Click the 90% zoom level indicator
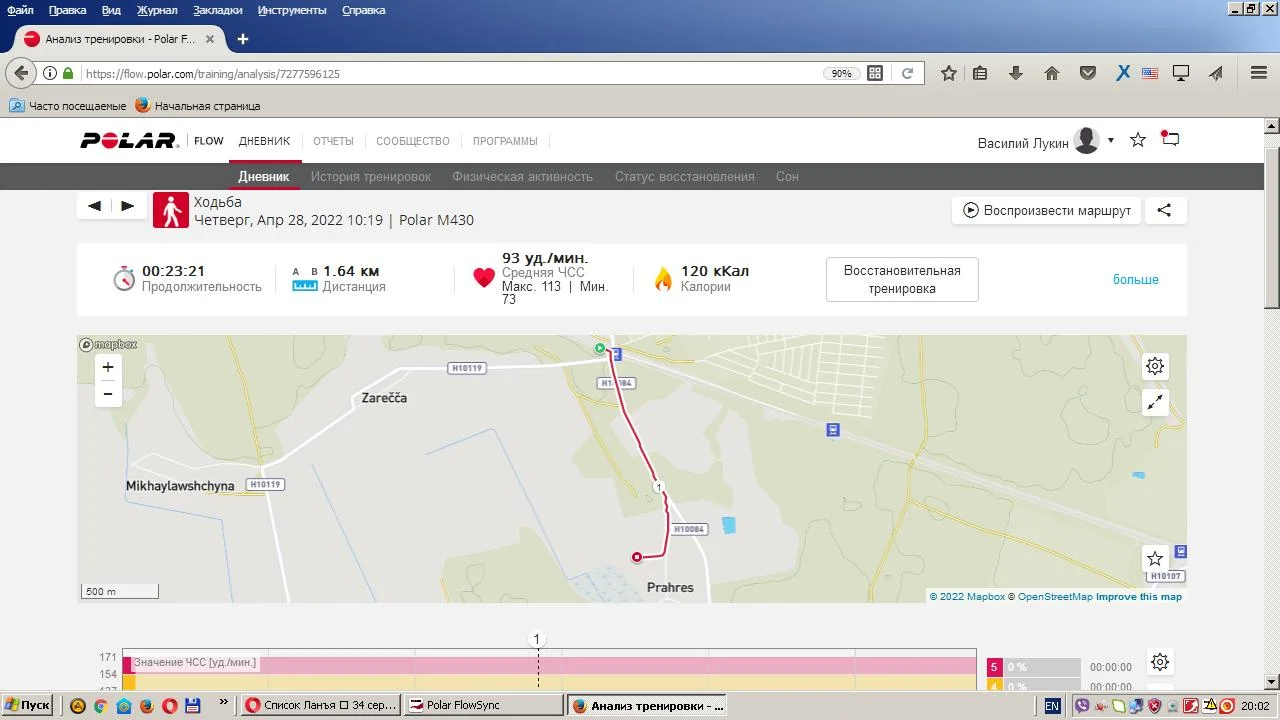1280x720 pixels. click(x=841, y=73)
